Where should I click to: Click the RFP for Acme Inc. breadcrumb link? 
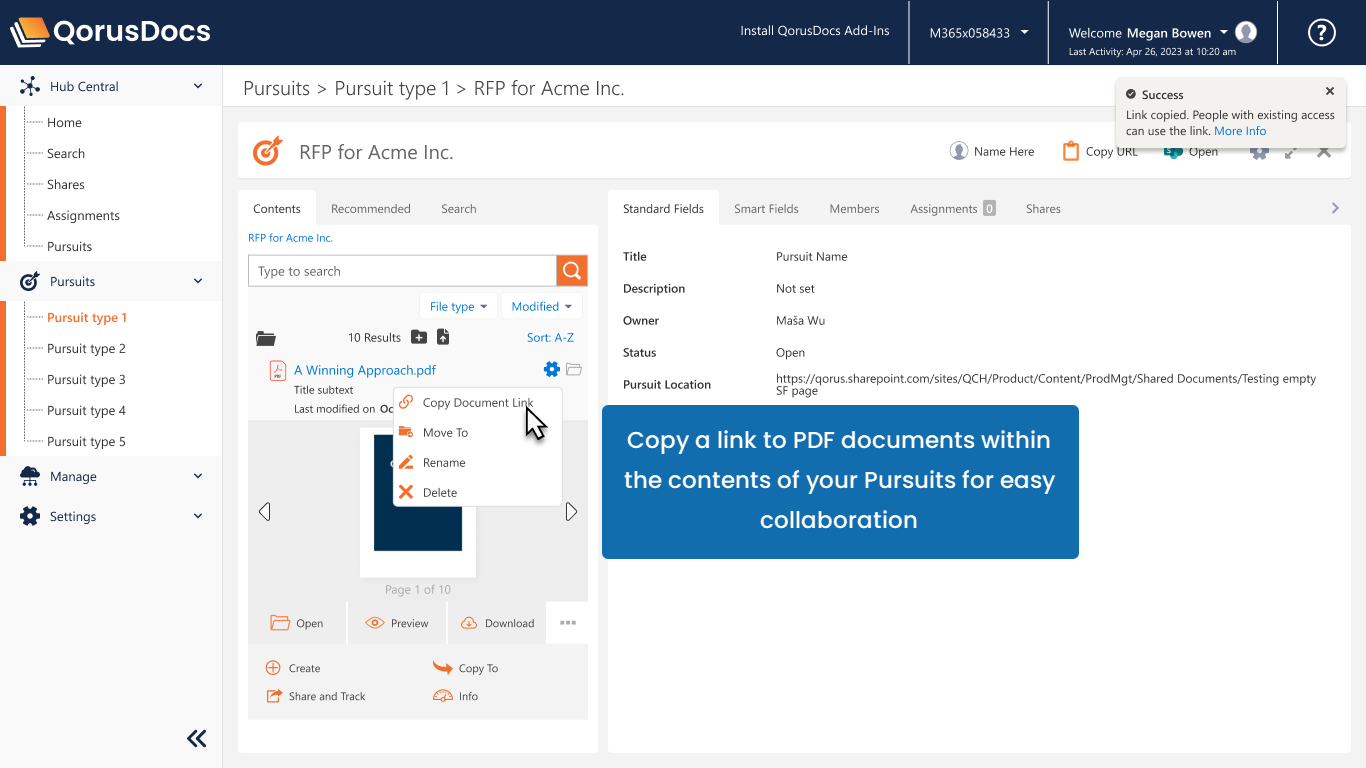(x=290, y=238)
